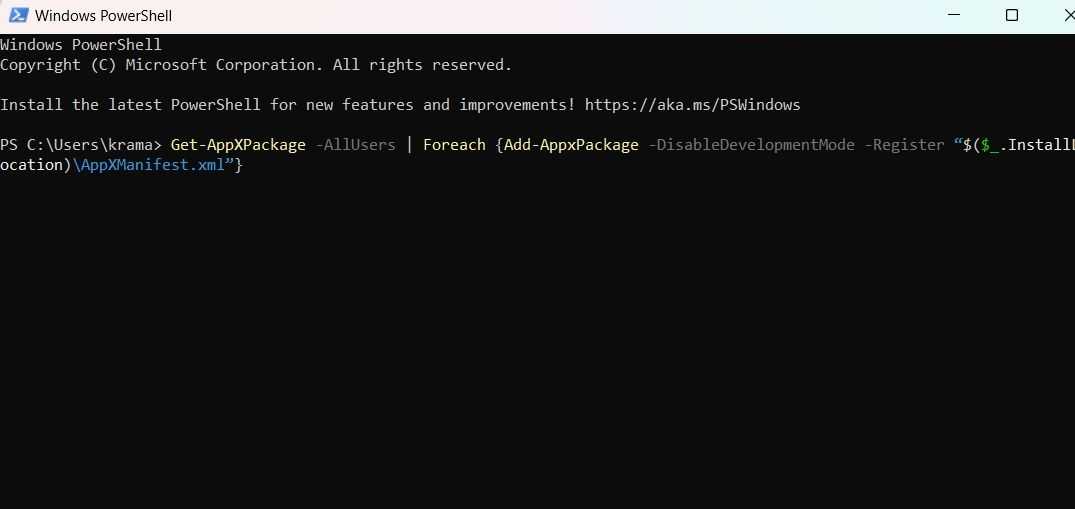Click the green $_ variable
Image resolution: width=1075 pixels, height=509 pixels.
click(989, 145)
